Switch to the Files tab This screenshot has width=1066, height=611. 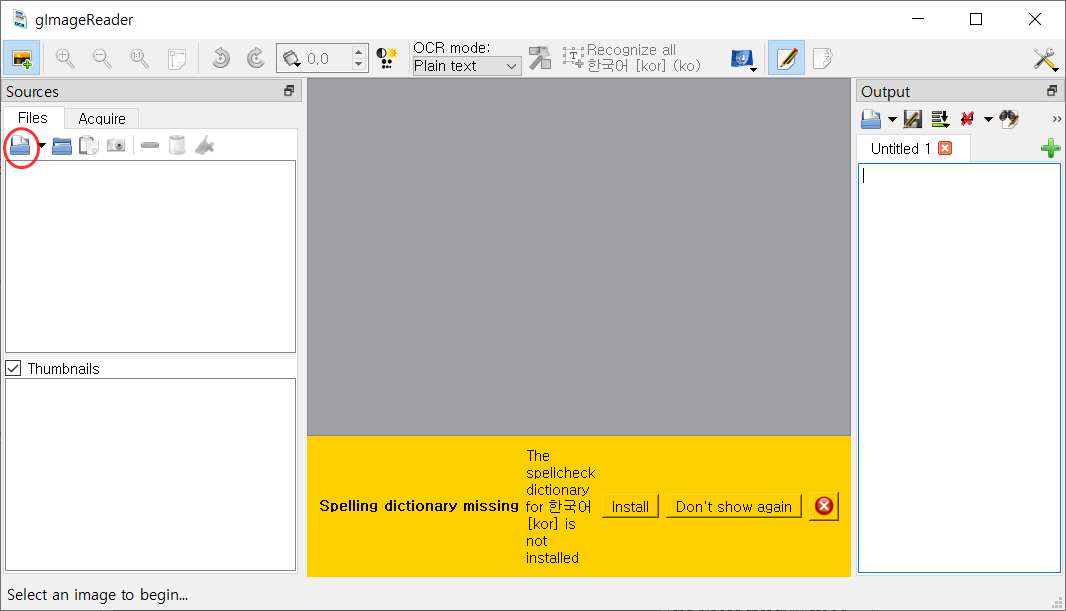pyautogui.click(x=33, y=118)
